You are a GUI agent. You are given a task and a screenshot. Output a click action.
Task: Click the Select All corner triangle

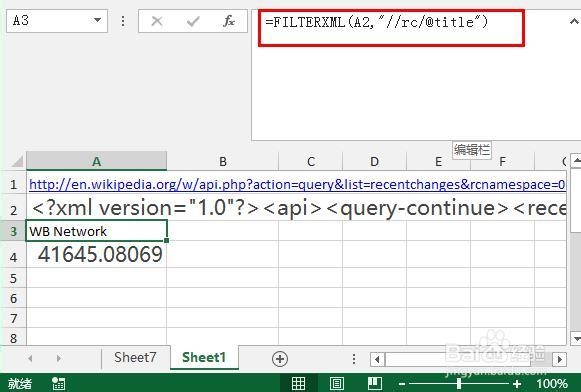pyautogui.click(x=17, y=162)
